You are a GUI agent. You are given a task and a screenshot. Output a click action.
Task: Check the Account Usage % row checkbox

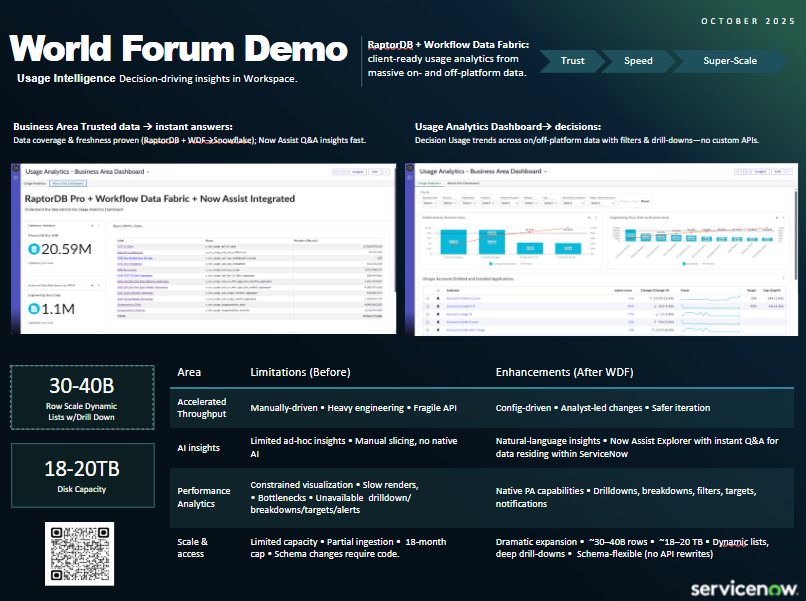427,312
